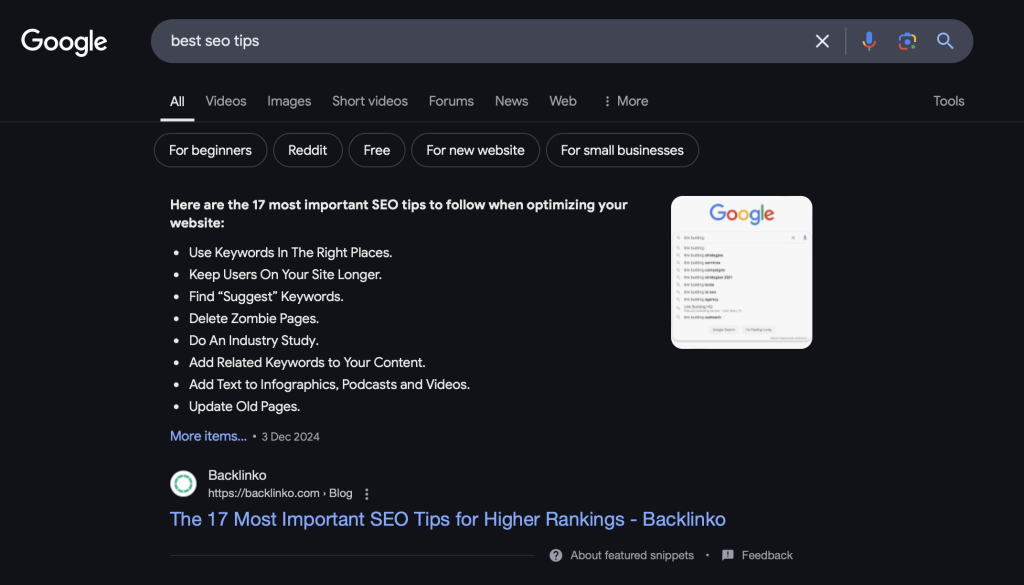Click the snippet heading about 17 SEO tips

click(x=398, y=213)
